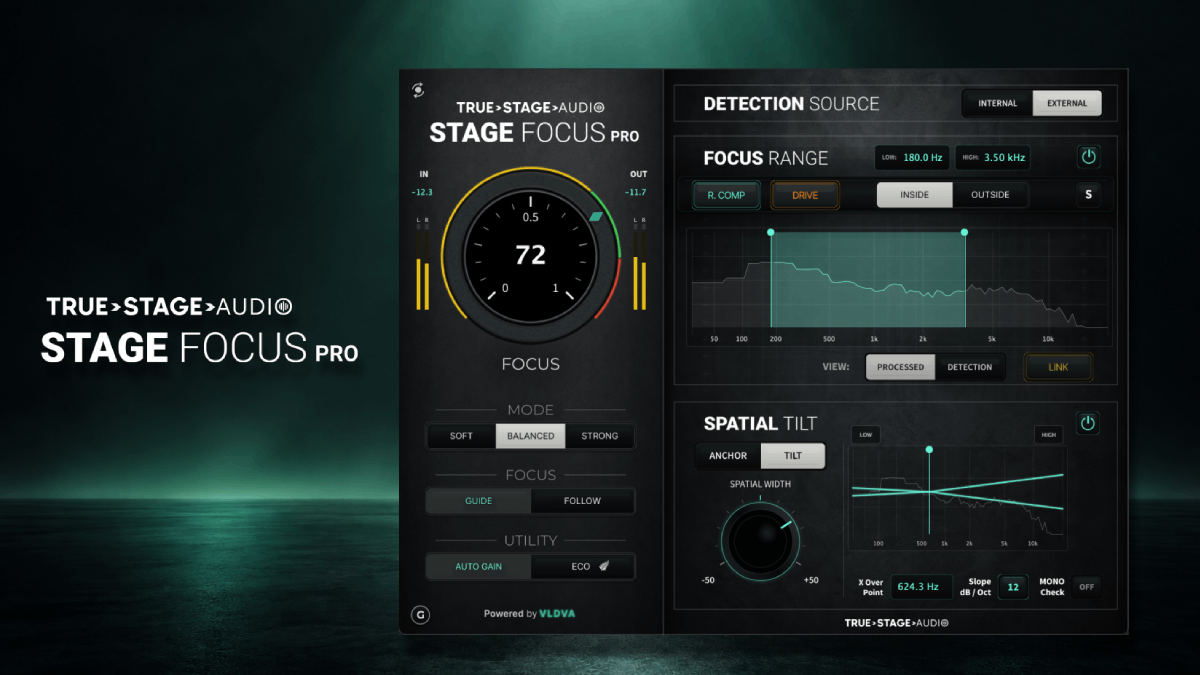Toggle AUTO GAIN utility

click(478, 567)
